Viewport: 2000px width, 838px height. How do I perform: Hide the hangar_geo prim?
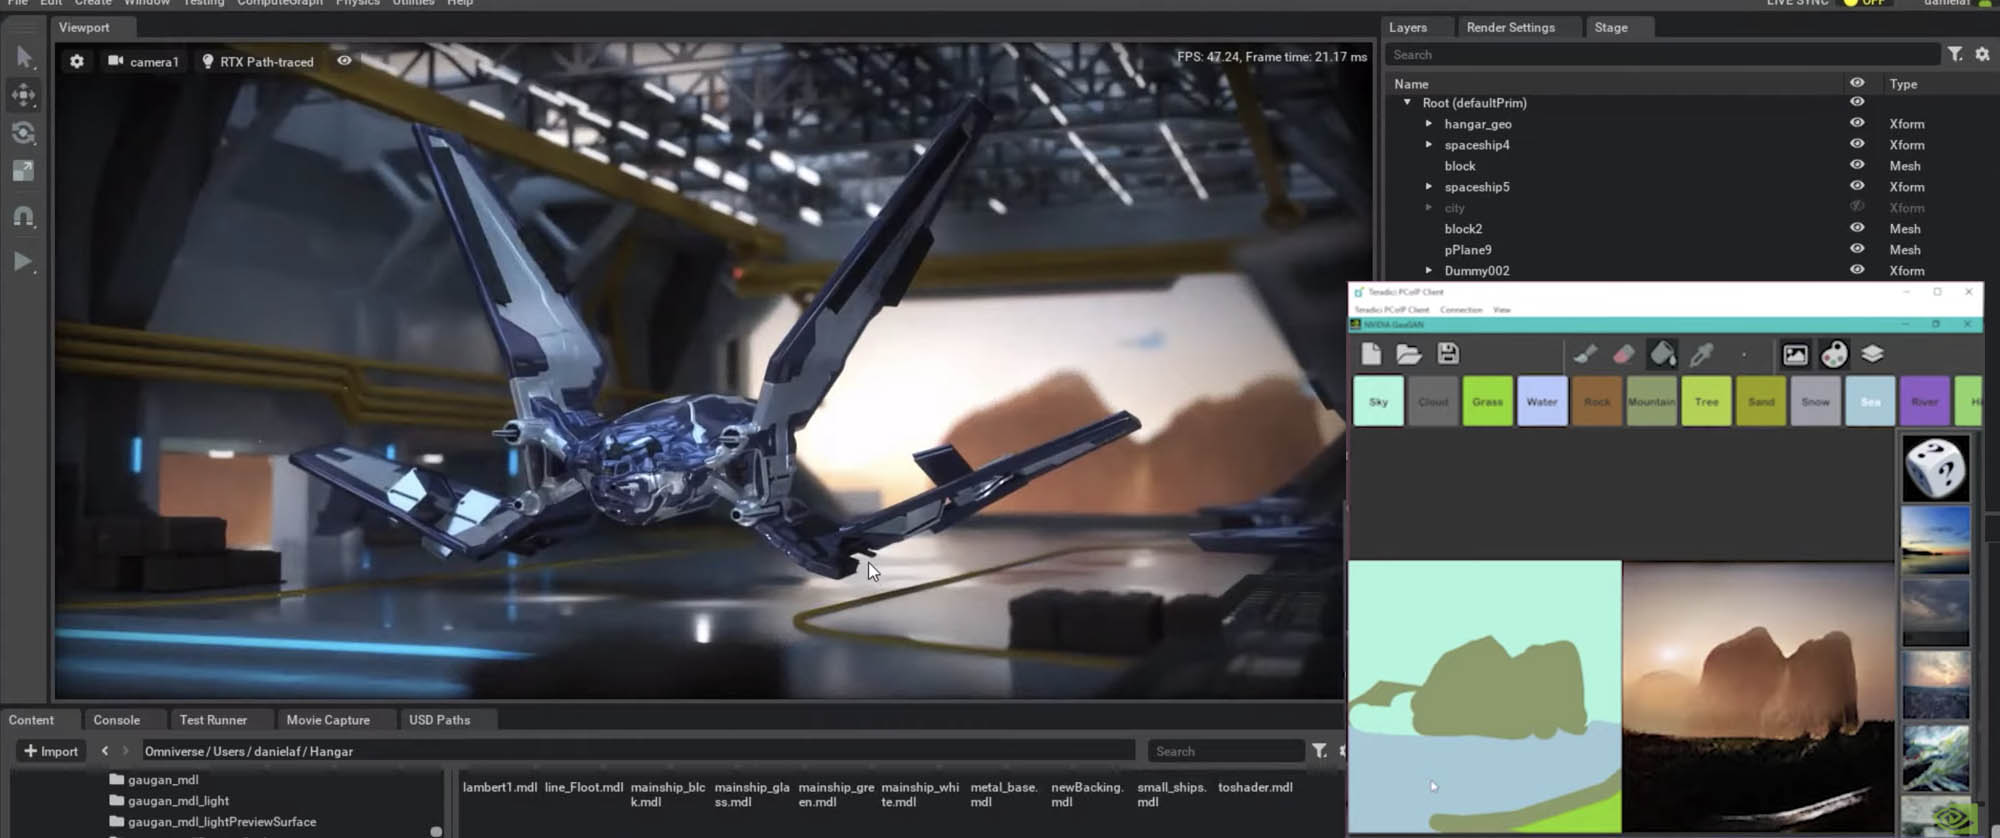(x=1857, y=123)
